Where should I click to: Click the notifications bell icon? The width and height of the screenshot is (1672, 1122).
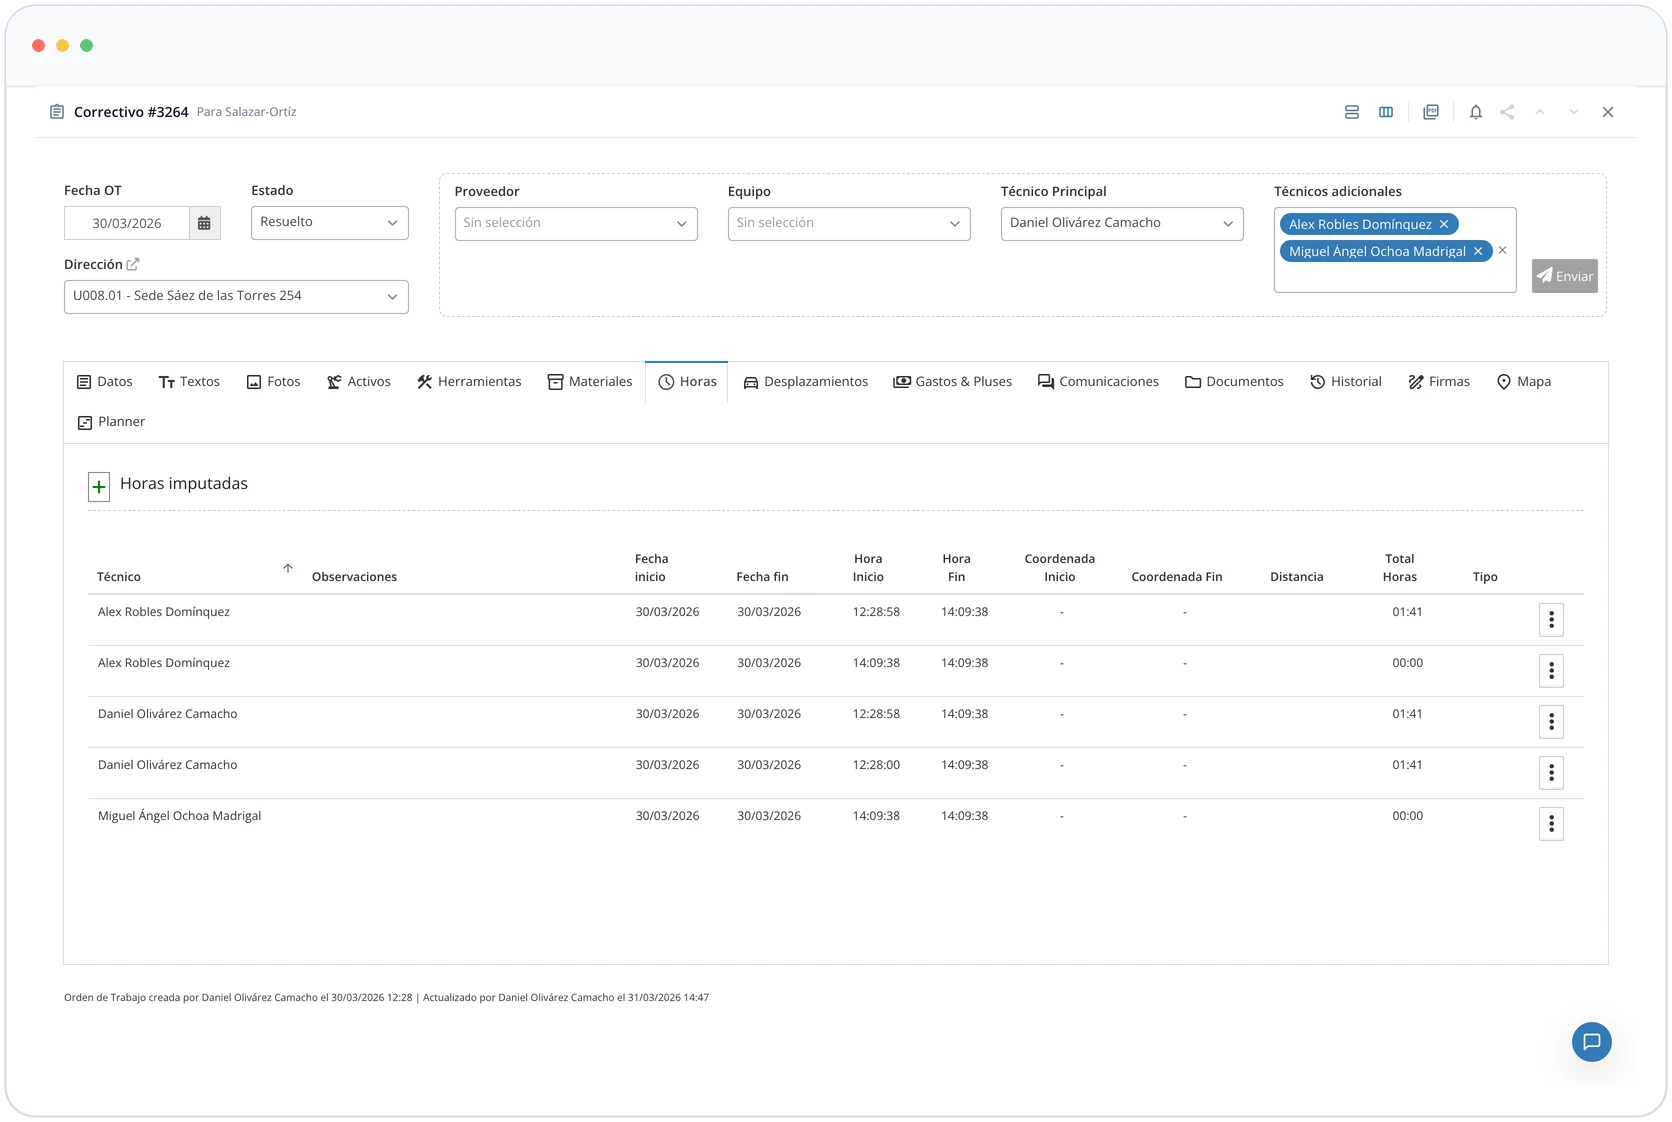coord(1475,112)
